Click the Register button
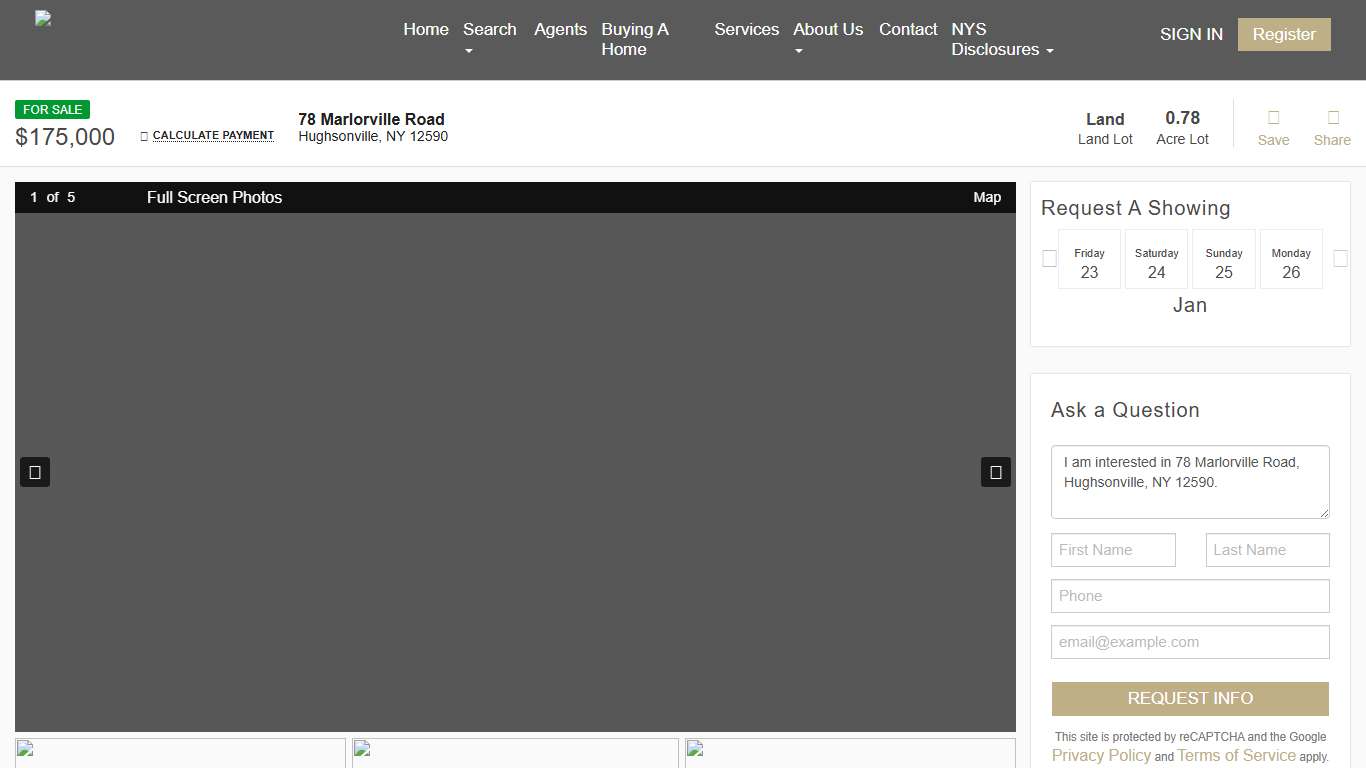The width and height of the screenshot is (1366, 768). (1284, 34)
